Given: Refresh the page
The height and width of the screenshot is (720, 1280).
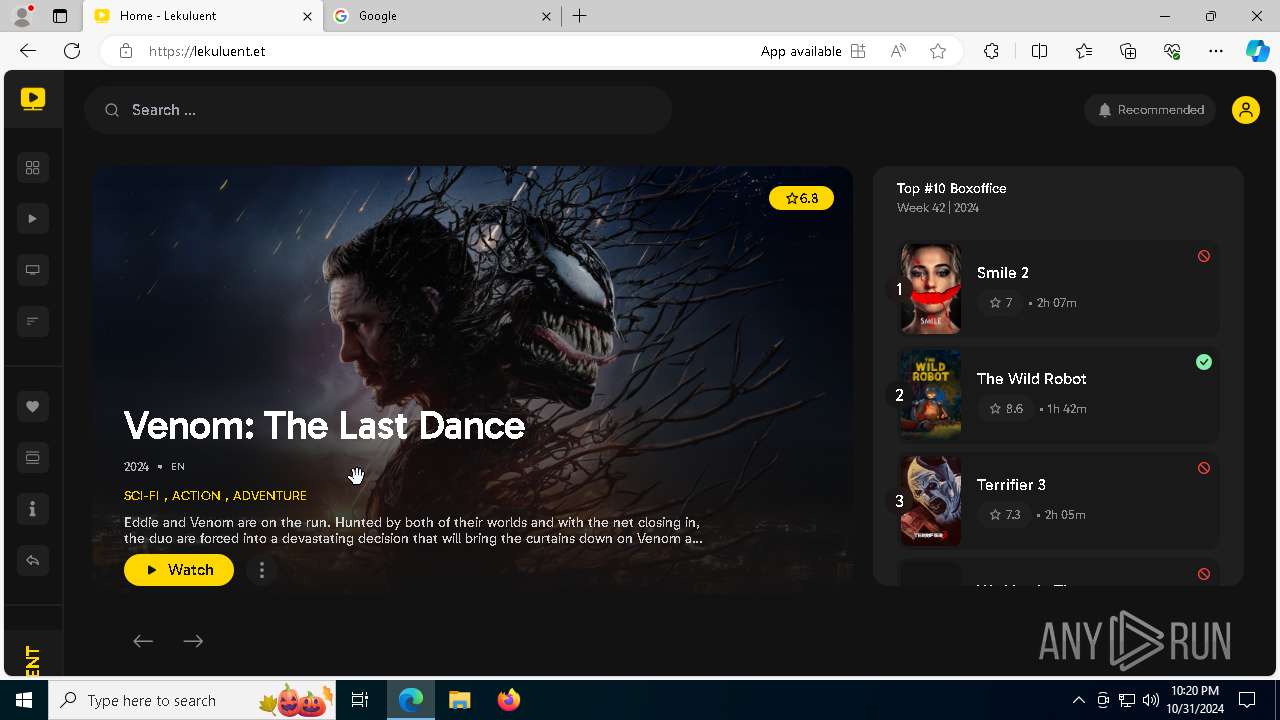Looking at the screenshot, I should (72, 51).
